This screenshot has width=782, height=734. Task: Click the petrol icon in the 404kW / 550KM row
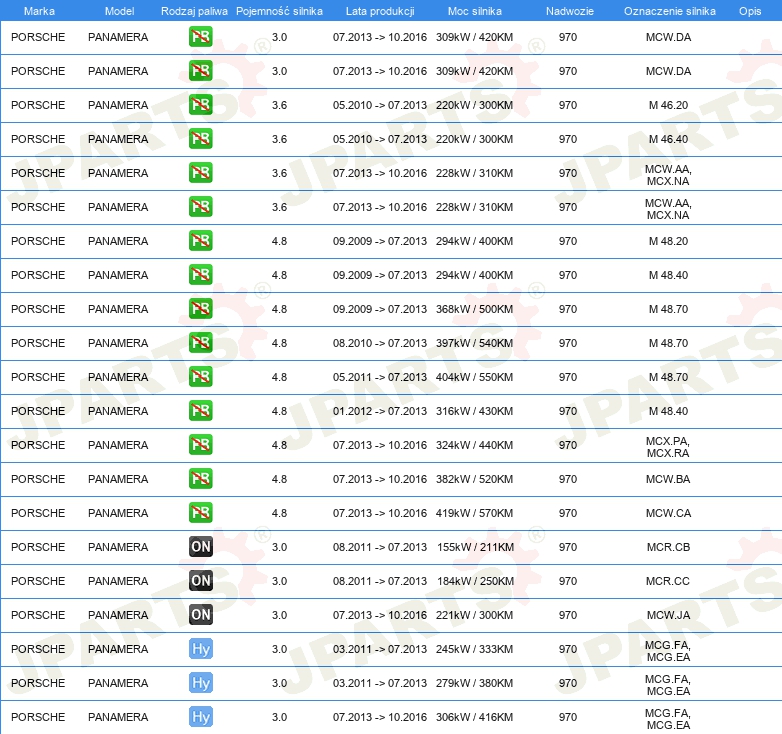point(200,376)
